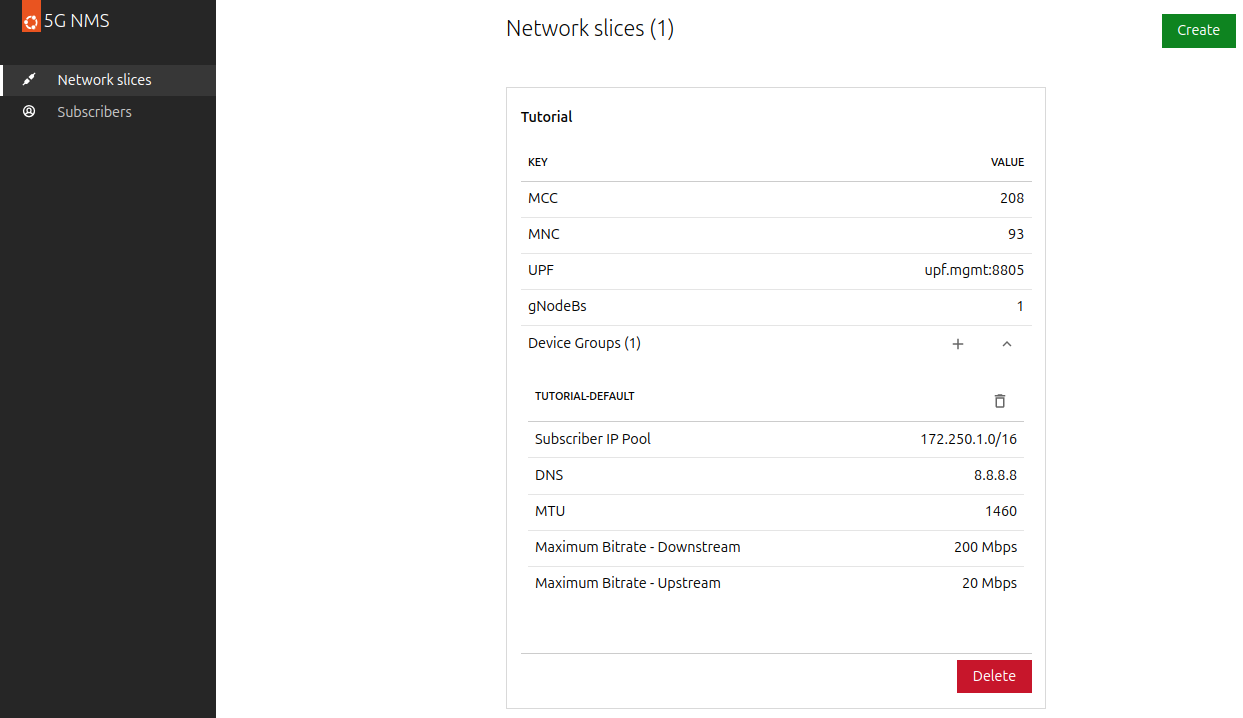Select the Maximum Bitrate - Downstream row
The width and height of the screenshot is (1243, 718).
(776, 548)
